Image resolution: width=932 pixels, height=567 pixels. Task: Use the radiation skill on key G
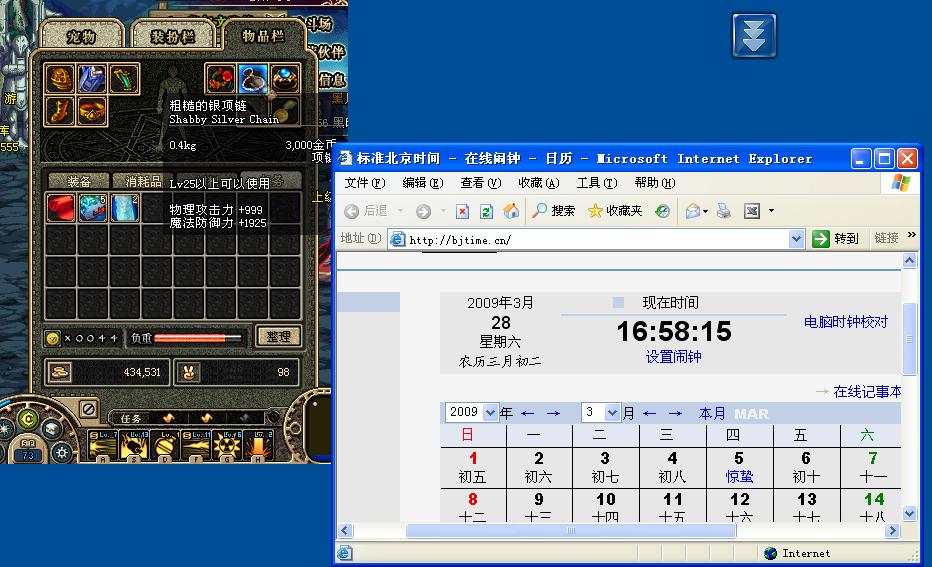[x=227, y=445]
